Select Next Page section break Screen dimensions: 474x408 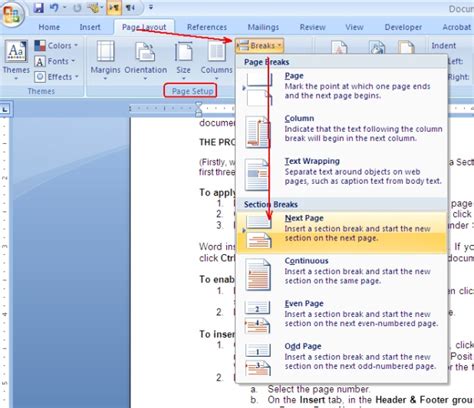point(341,232)
